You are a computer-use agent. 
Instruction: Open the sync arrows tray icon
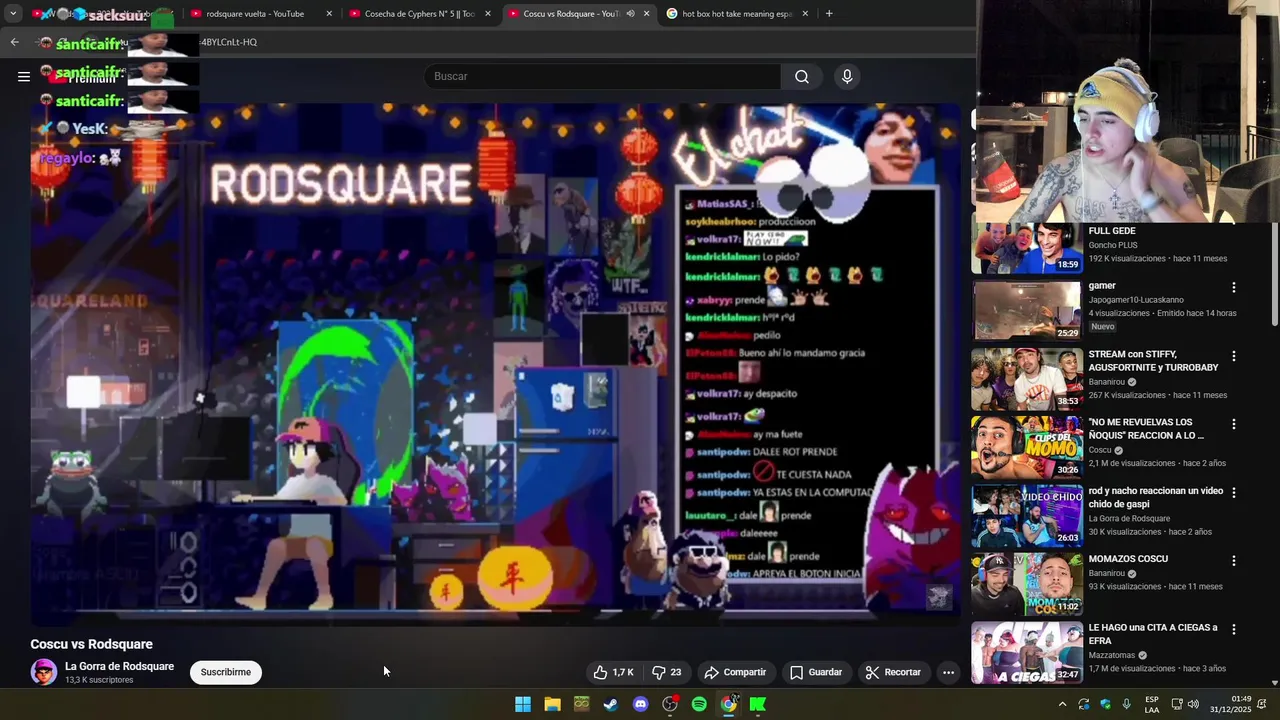pyautogui.click(x=1084, y=704)
